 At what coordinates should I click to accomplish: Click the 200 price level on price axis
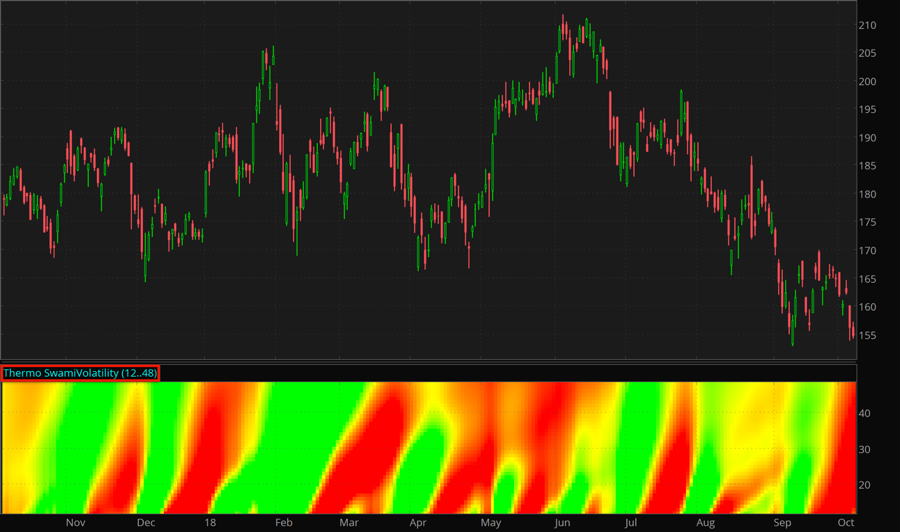coord(867,82)
